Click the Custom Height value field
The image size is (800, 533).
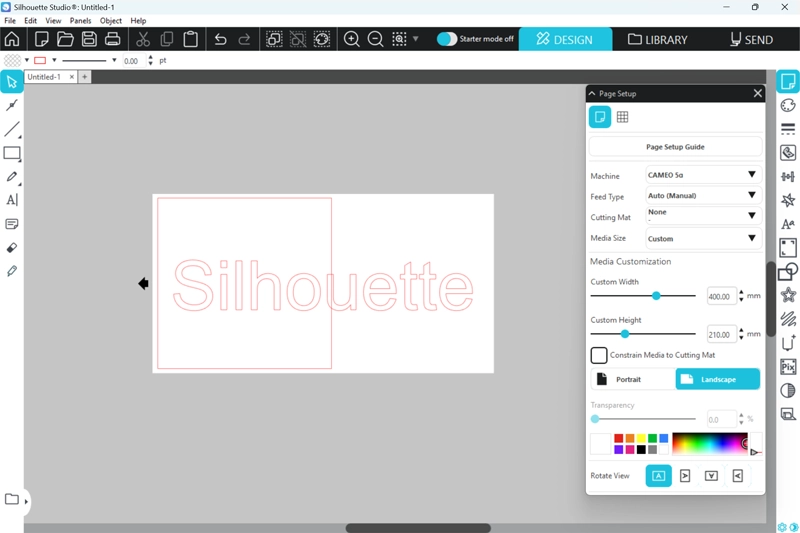720,334
